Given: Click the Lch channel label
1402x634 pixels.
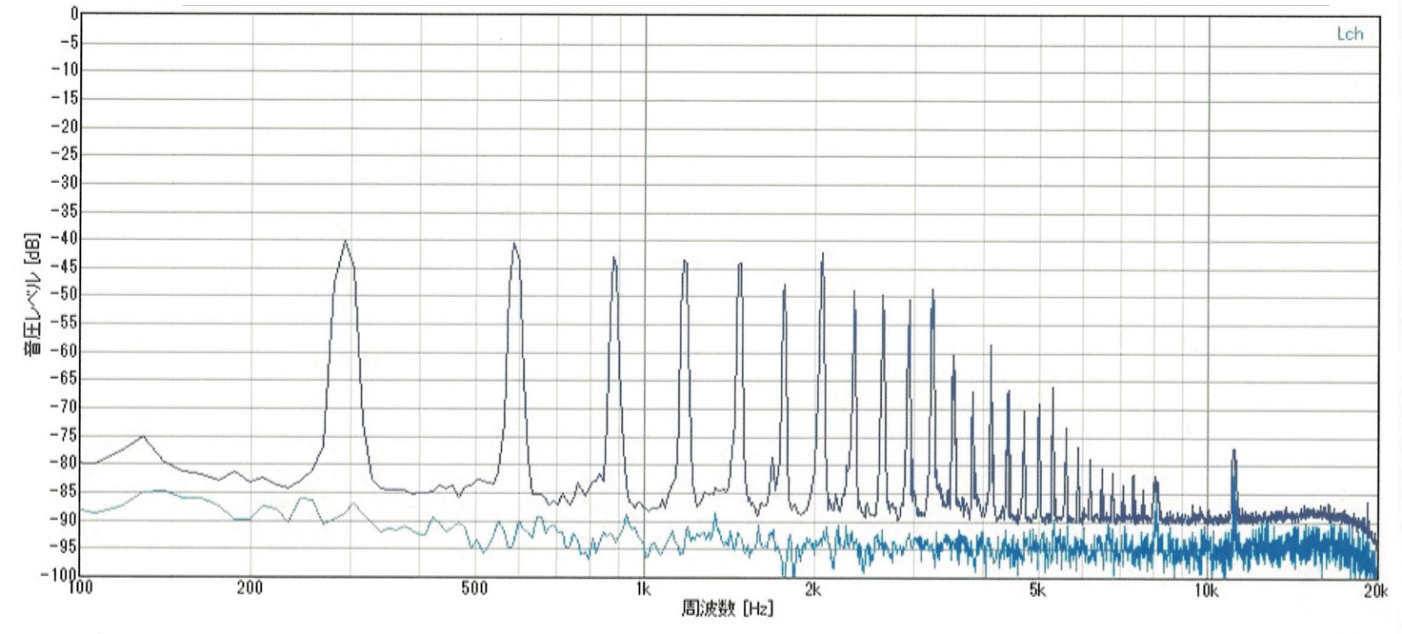Looking at the screenshot, I should coord(1348,34).
